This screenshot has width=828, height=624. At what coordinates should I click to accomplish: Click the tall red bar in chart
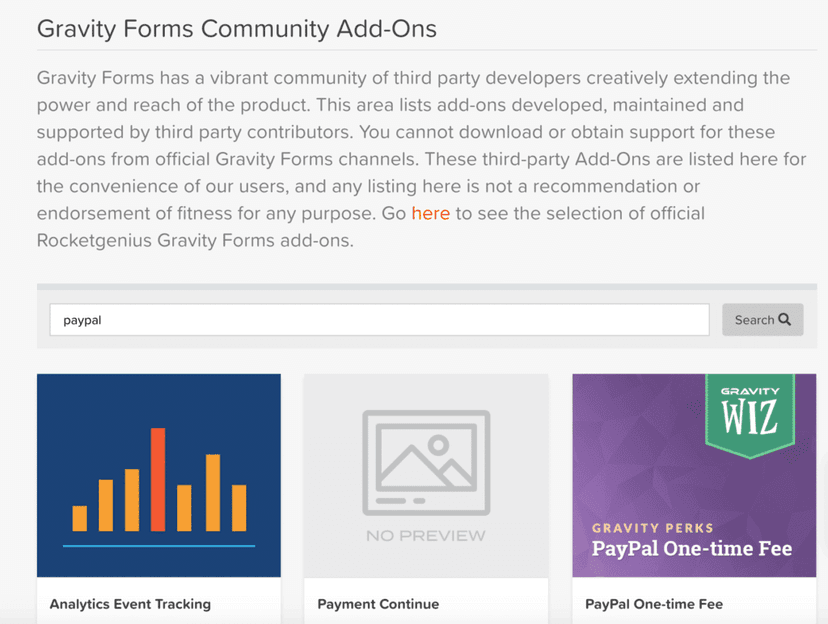(157, 480)
